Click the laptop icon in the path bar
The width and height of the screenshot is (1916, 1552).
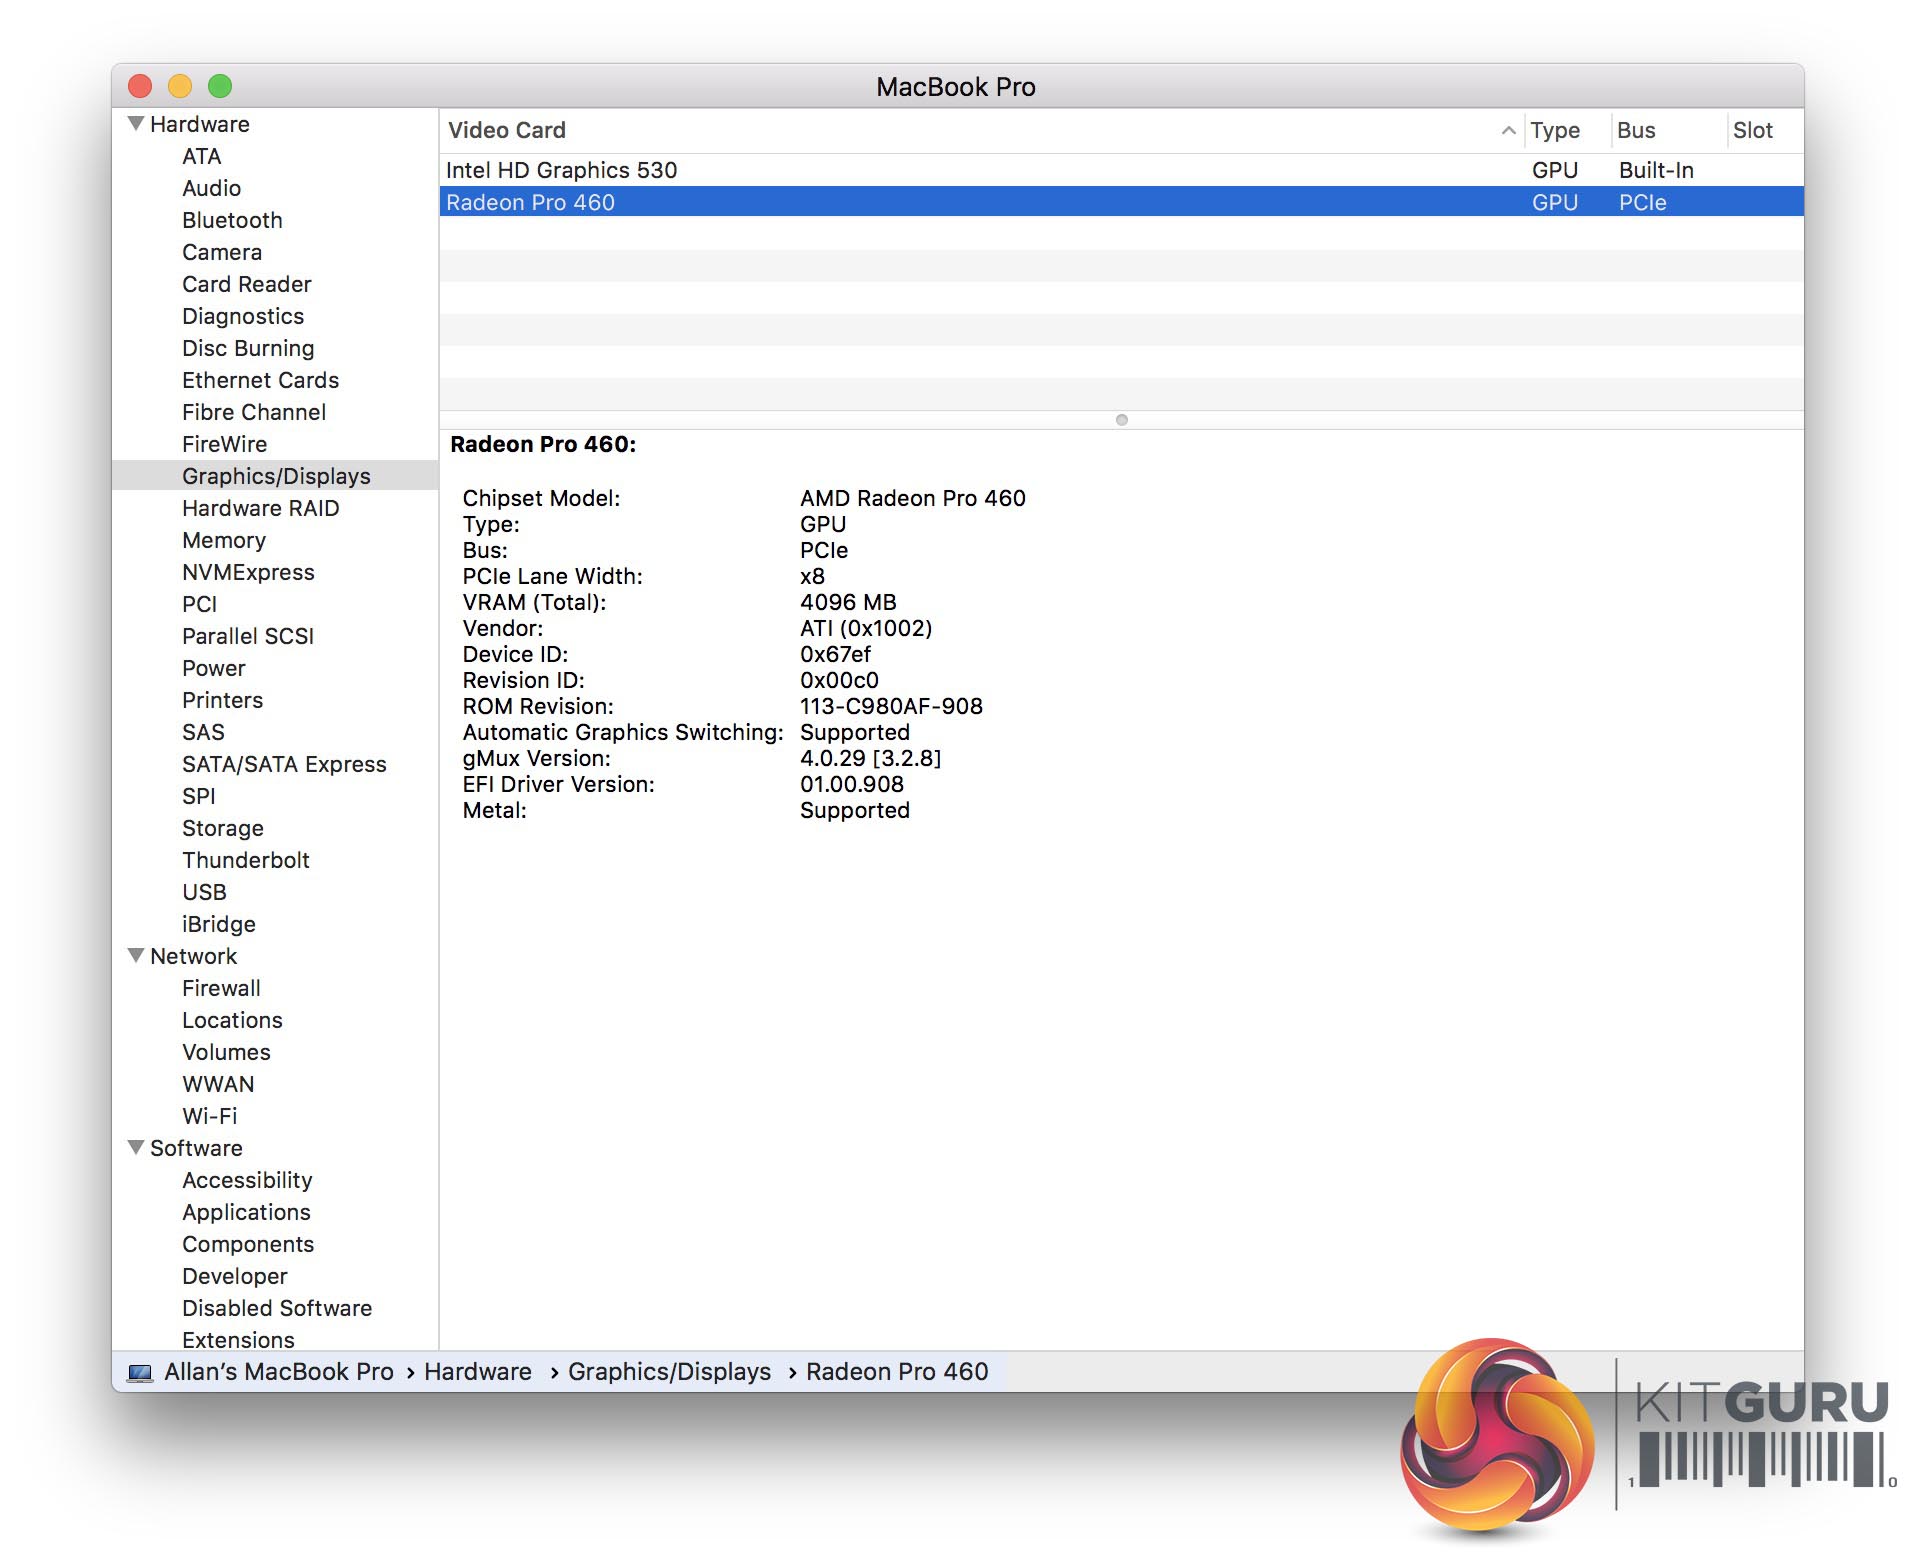point(141,1373)
